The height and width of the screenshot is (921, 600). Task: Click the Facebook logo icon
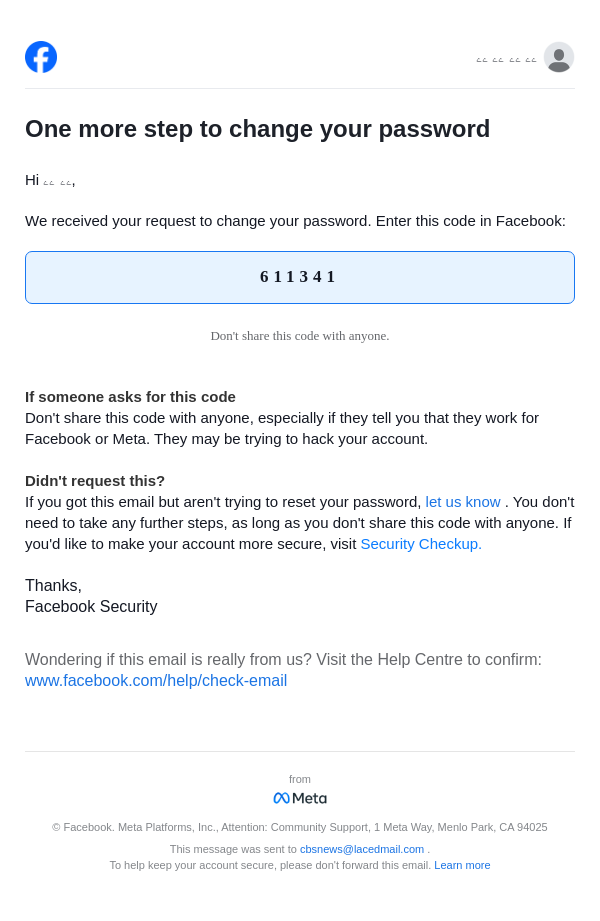point(41,57)
